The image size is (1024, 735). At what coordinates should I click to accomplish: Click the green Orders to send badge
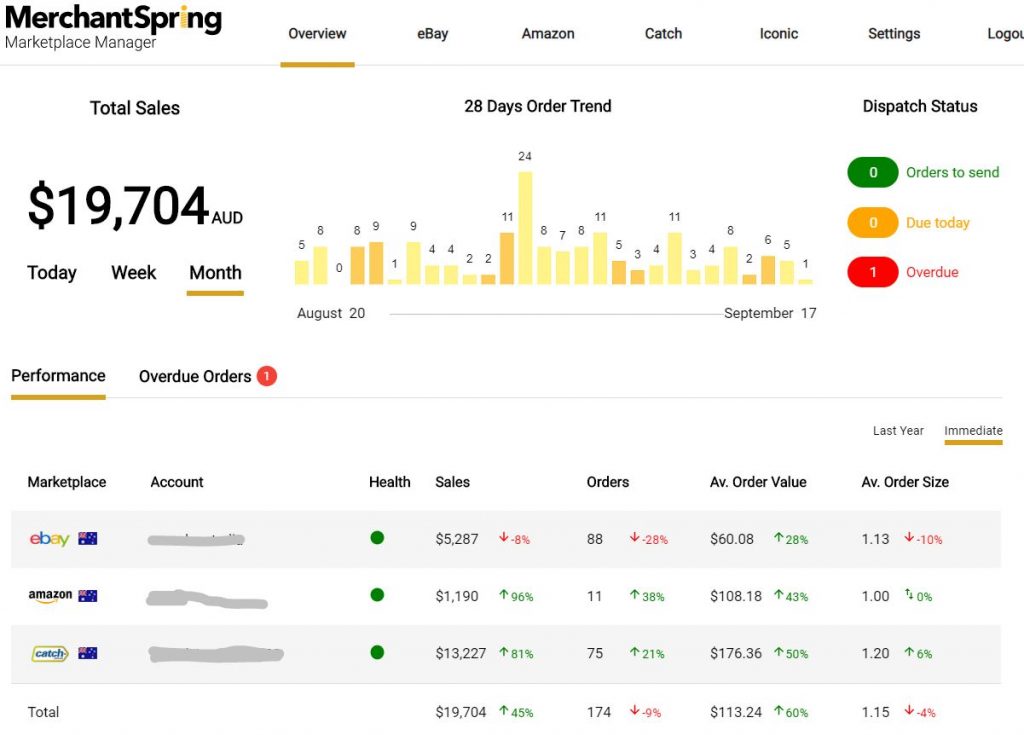click(872, 172)
